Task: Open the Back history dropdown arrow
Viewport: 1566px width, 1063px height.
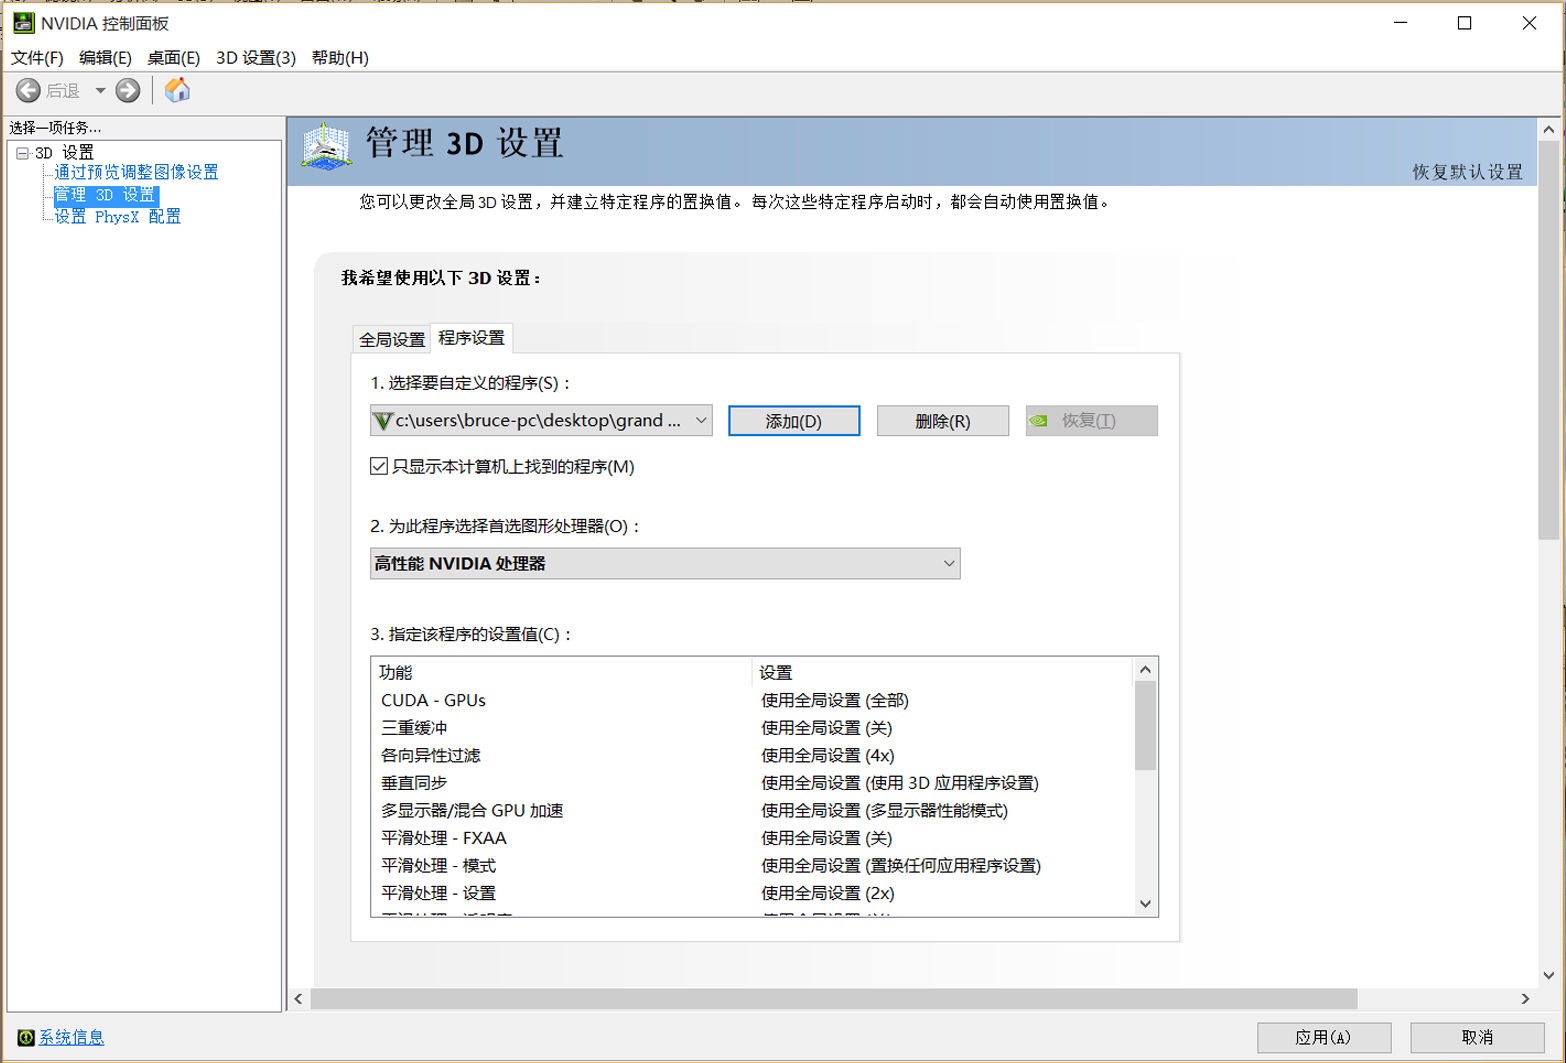Action: point(100,91)
